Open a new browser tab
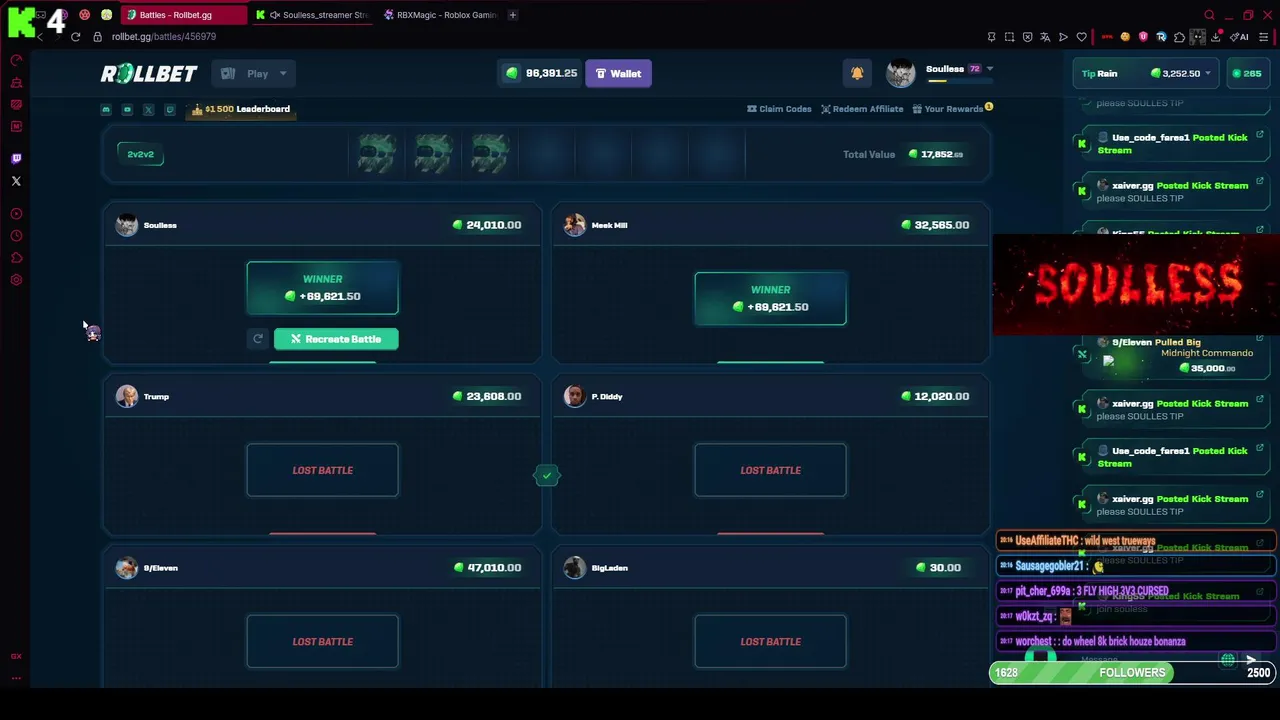The image size is (1280, 720). pyautogui.click(x=512, y=15)
